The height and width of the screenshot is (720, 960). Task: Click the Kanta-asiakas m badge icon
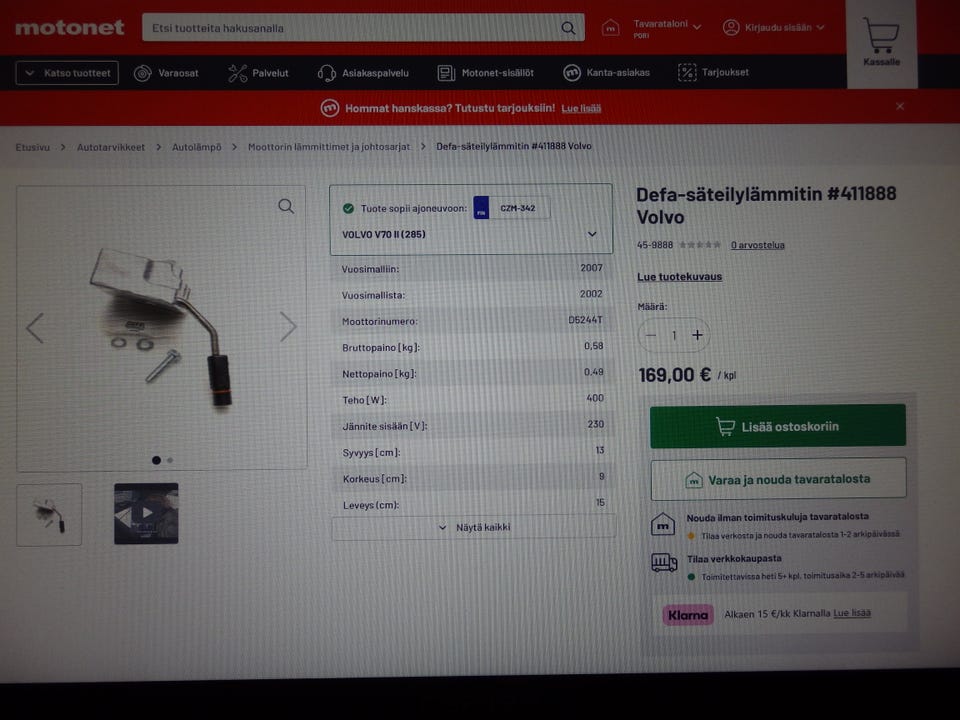(571, 73)
